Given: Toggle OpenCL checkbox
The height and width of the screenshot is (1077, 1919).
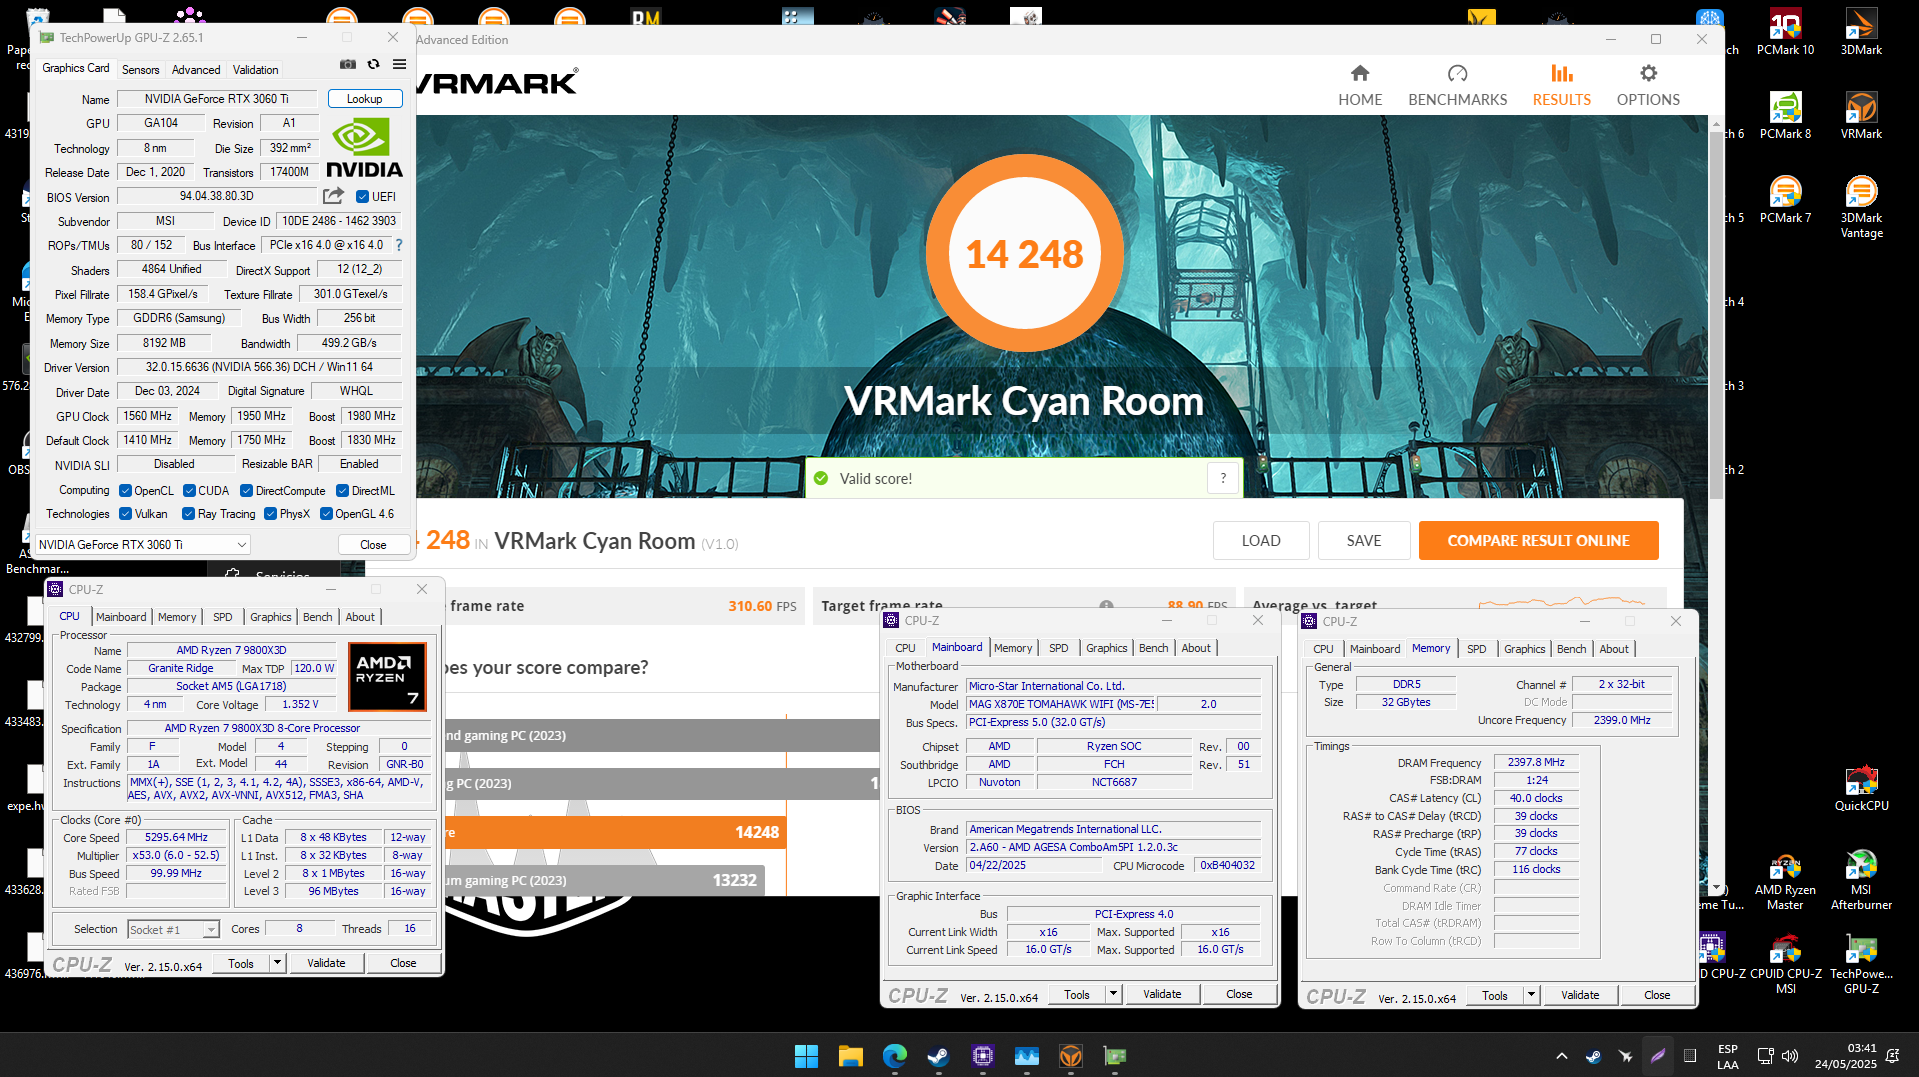Looking at the screenshot, I should click(x=125, y=491).
